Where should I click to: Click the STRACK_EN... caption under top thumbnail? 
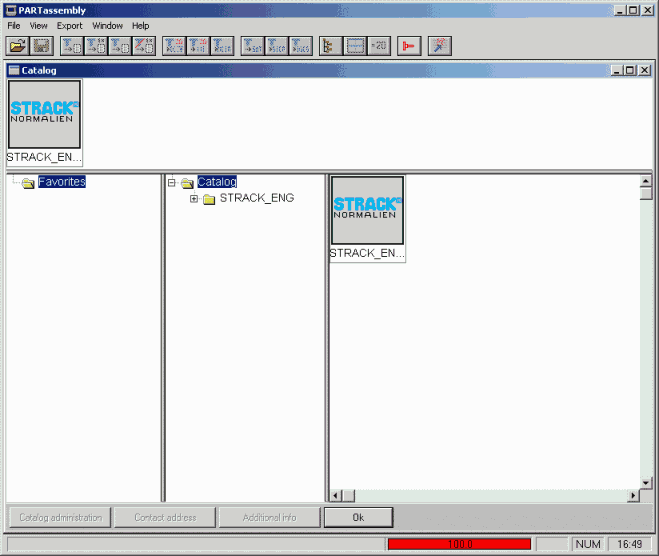coord(44,157)
